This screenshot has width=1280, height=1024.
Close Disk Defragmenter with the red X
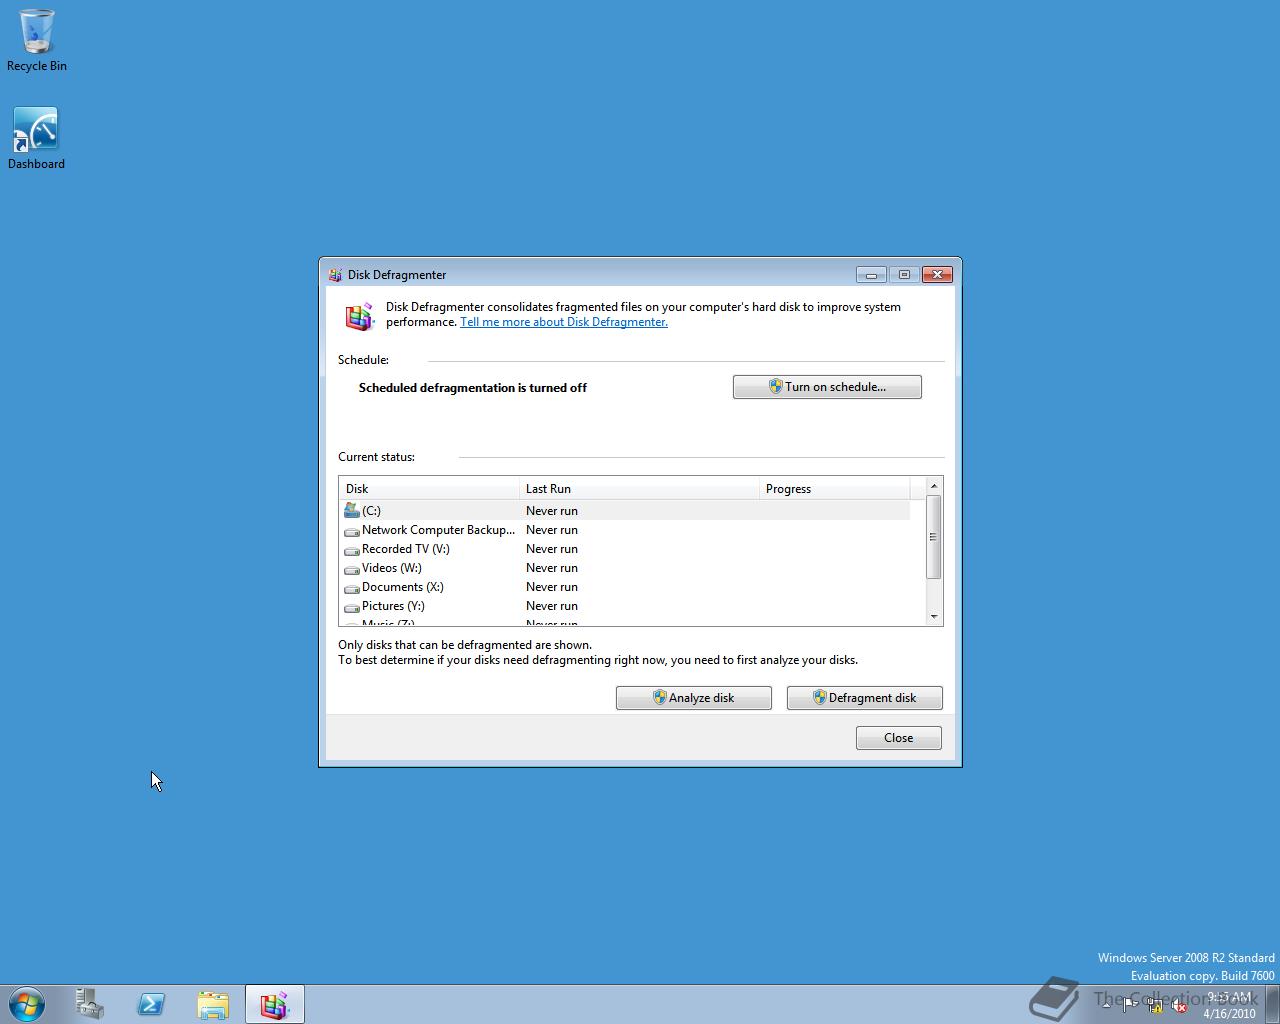(937, 274)
